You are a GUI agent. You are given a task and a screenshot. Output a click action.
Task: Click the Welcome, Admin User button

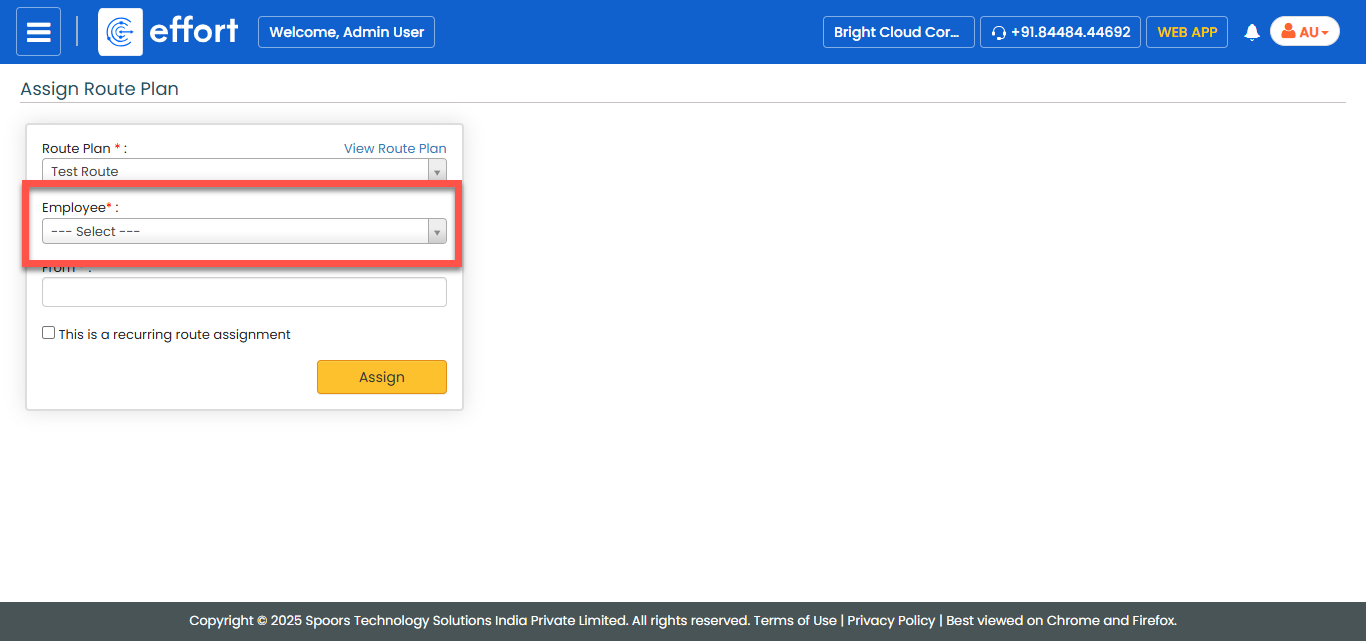[346, 32]
